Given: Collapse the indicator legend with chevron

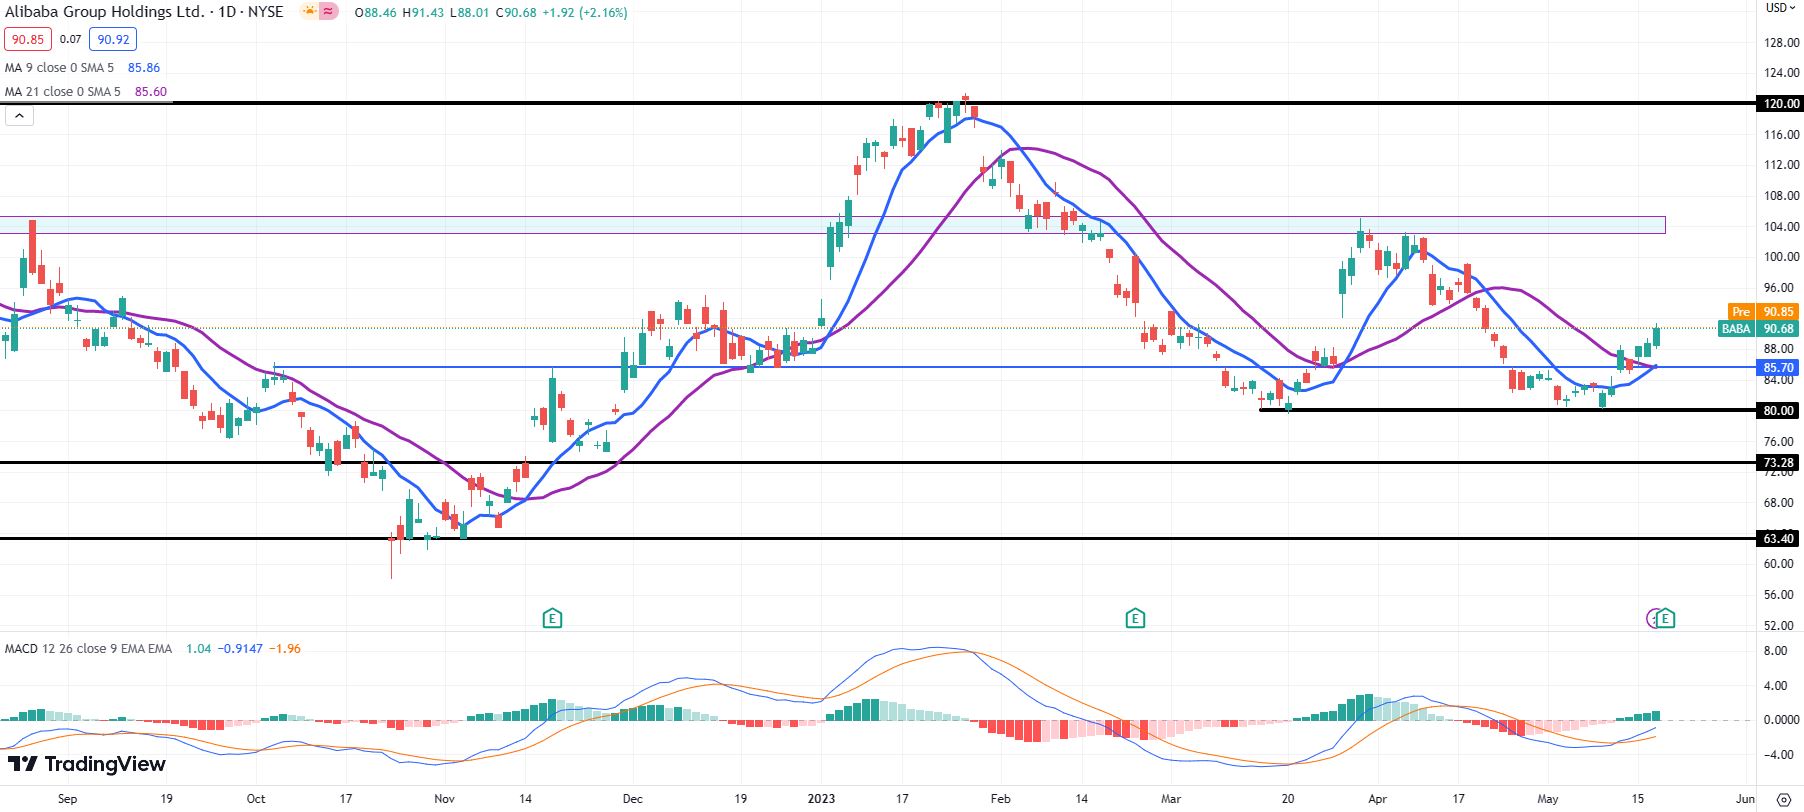Looking at the screenshot, I should coord(19,116).
